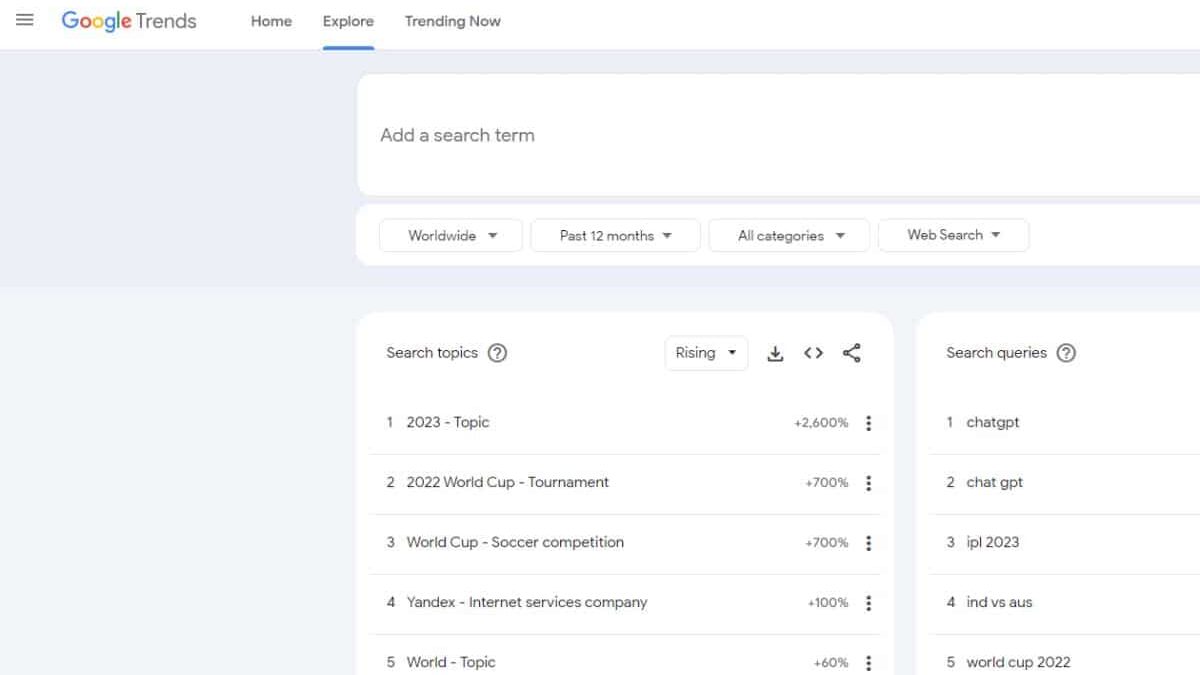
Task: Open the world cup 2022 query
Action: pyautogui.click(x=1018, y=662)
